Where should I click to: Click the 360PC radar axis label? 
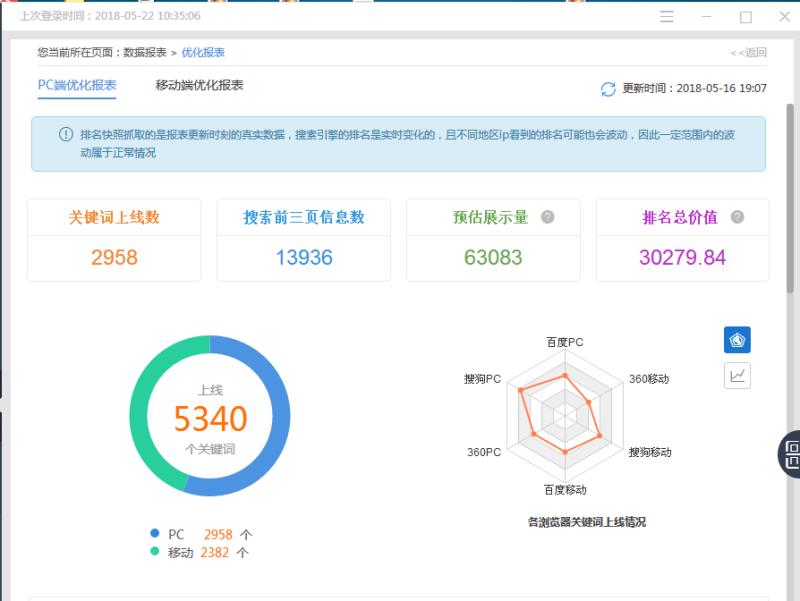click(484, 452)
